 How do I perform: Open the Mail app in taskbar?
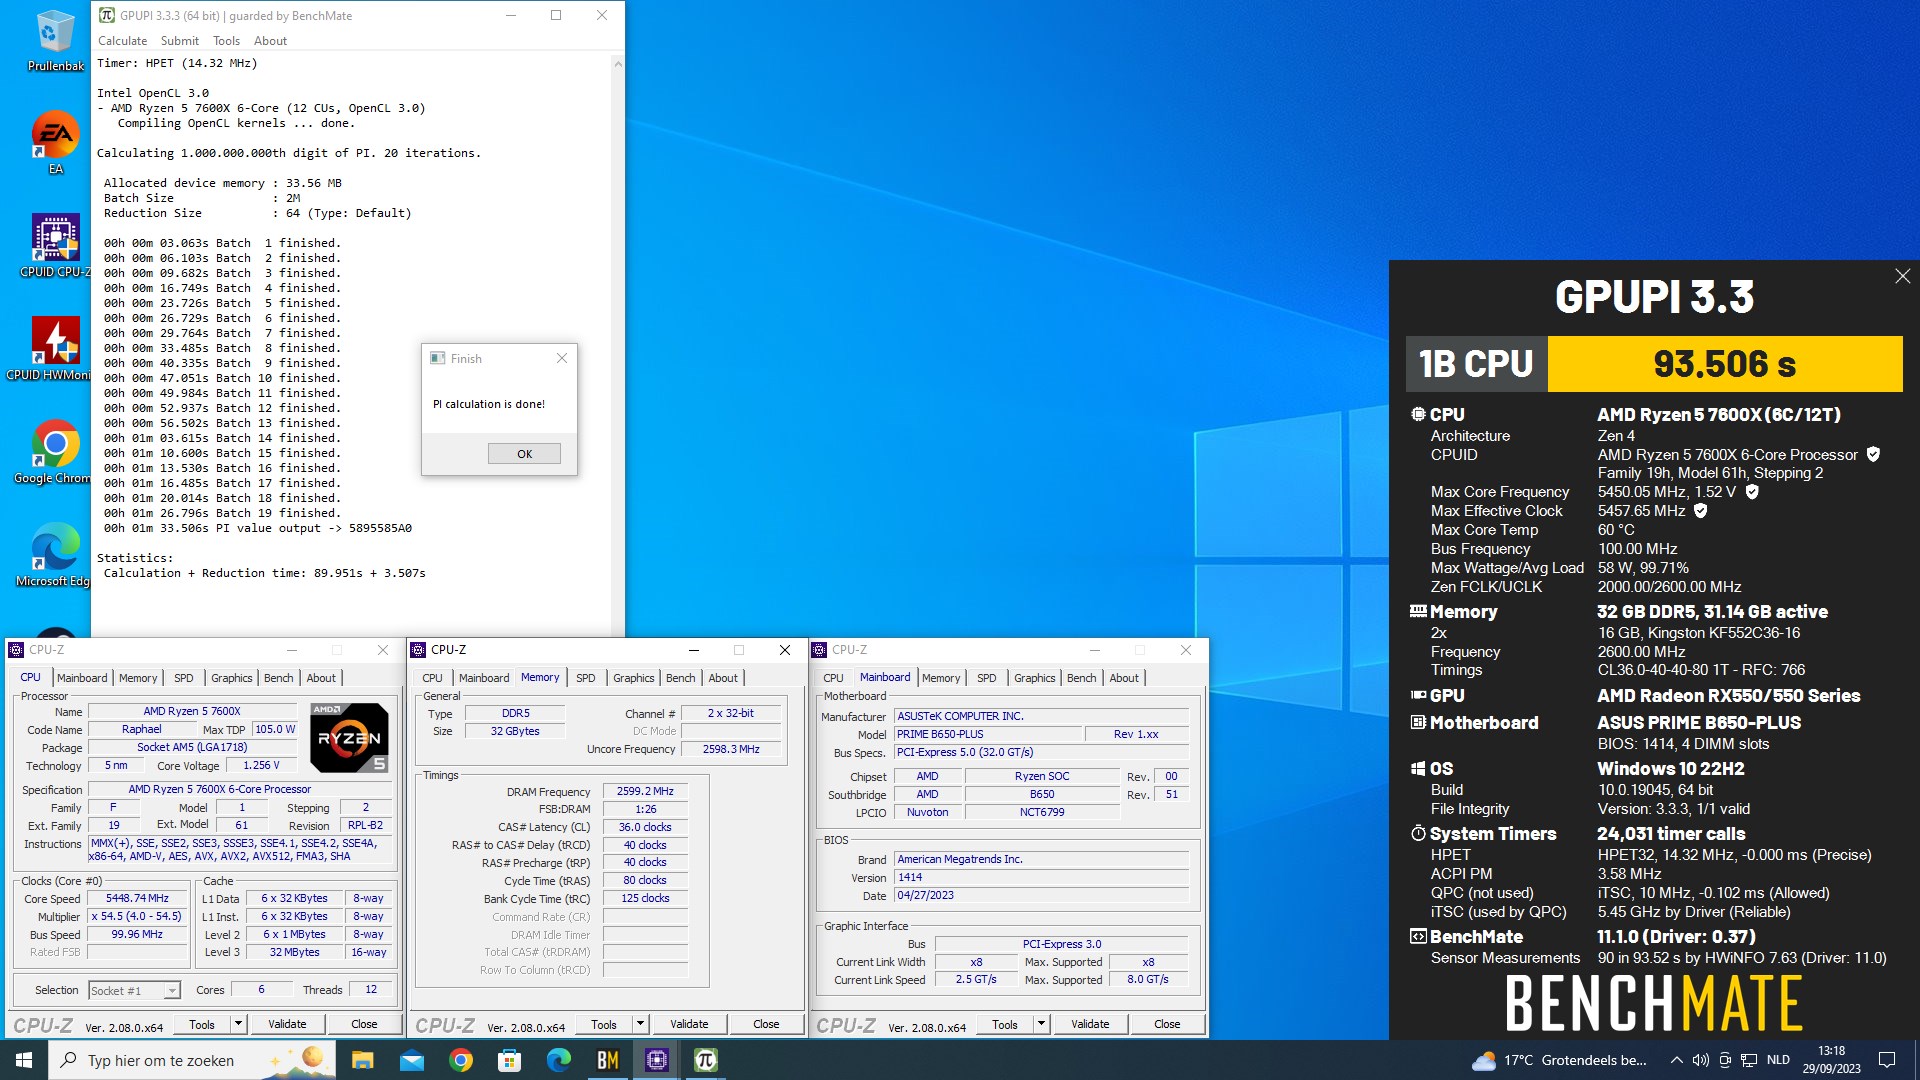(x=411, y=1060)
